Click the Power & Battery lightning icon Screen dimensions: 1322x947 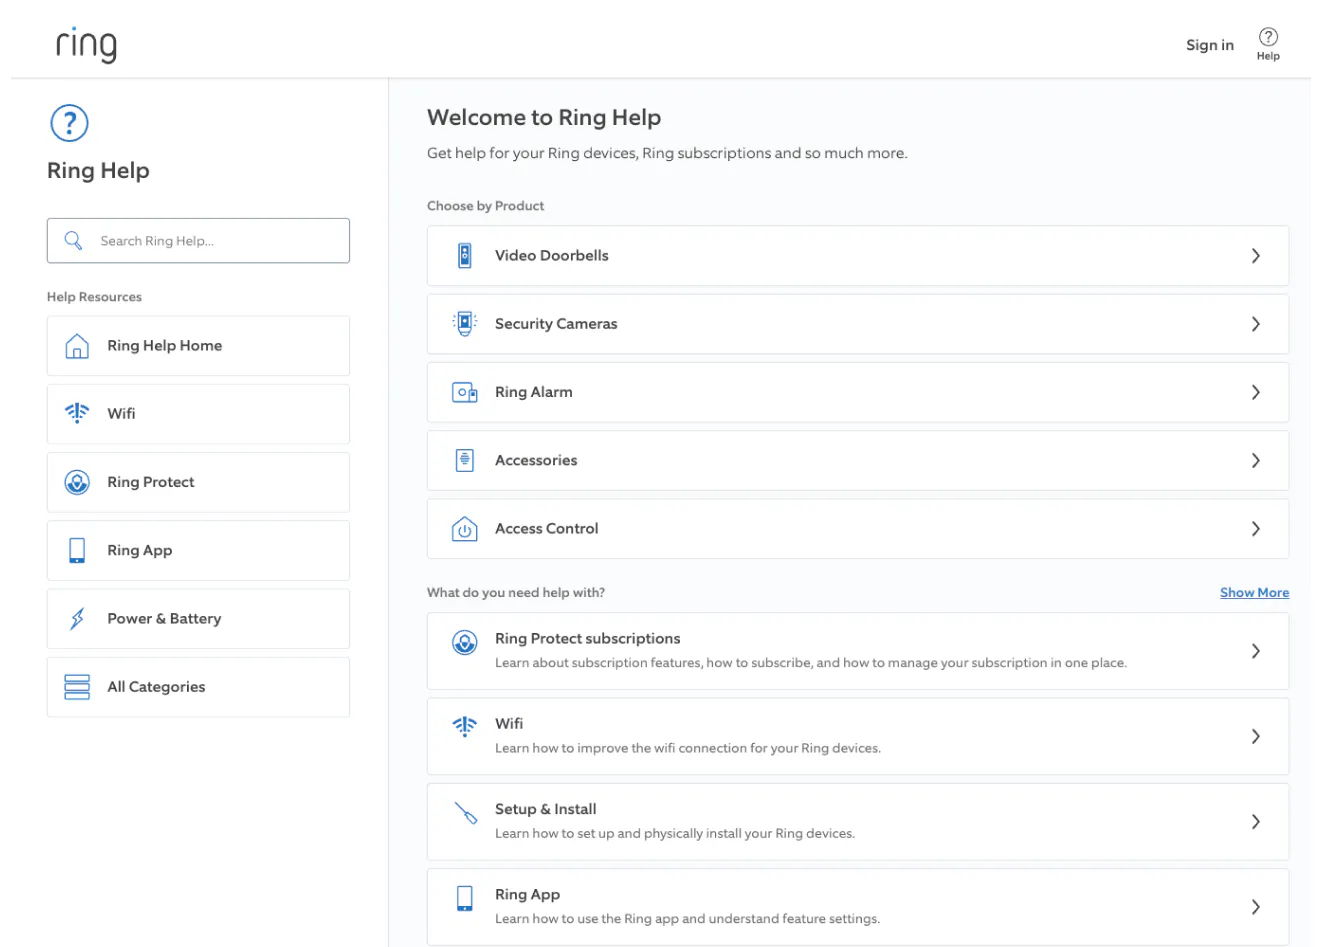coord(77,619)
